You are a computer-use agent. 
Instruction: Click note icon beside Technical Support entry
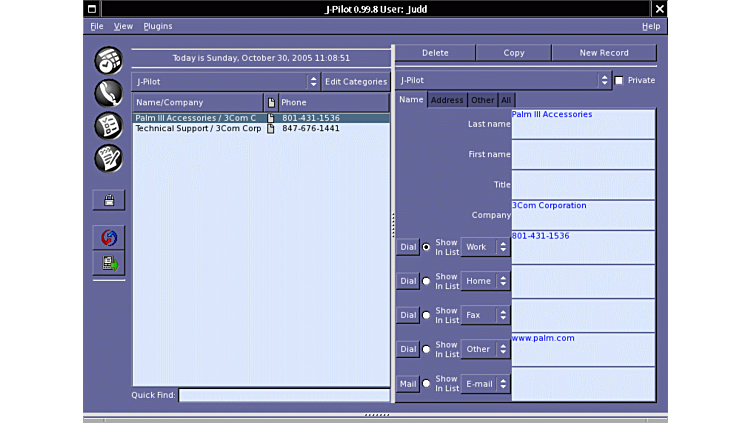[270, 129]
